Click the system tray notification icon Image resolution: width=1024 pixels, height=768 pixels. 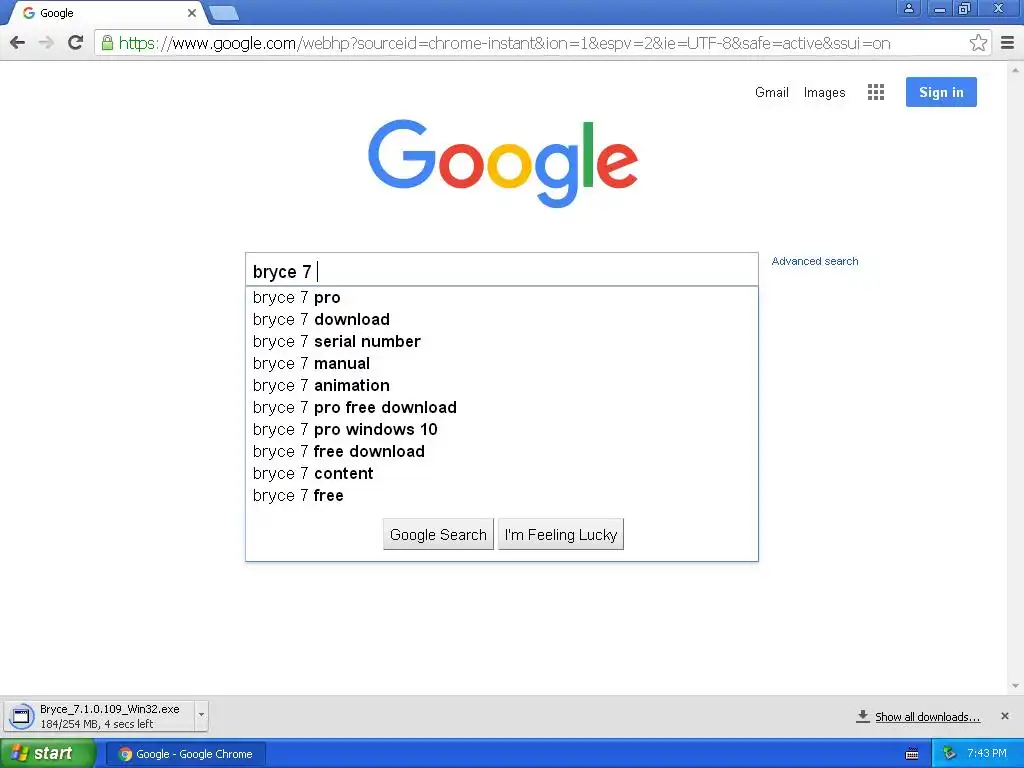pos(949,754)
